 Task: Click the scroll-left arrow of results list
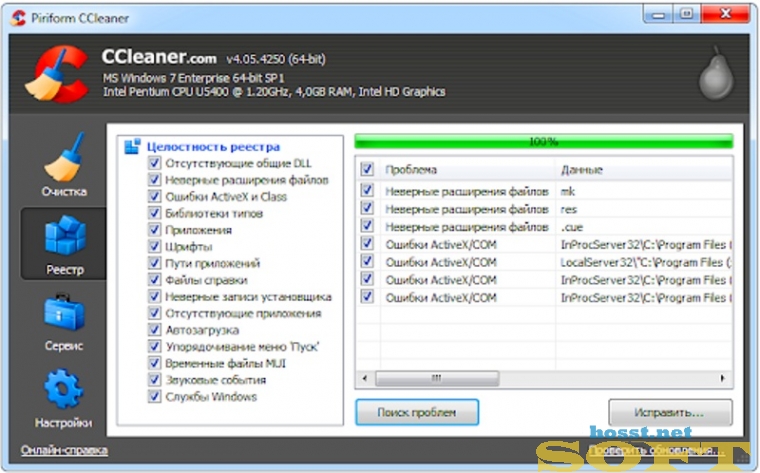(364, 378)
